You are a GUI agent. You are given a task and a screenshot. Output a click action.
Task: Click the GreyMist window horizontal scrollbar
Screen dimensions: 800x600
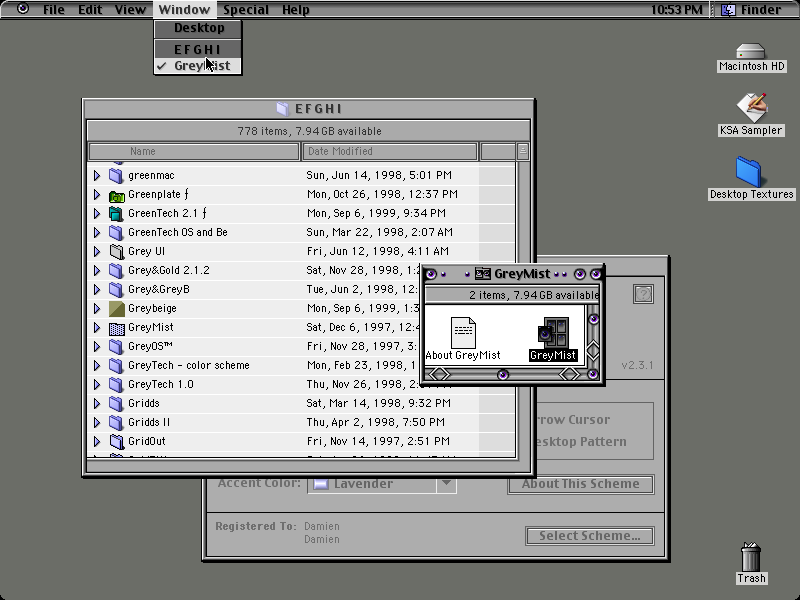[503, 374]
